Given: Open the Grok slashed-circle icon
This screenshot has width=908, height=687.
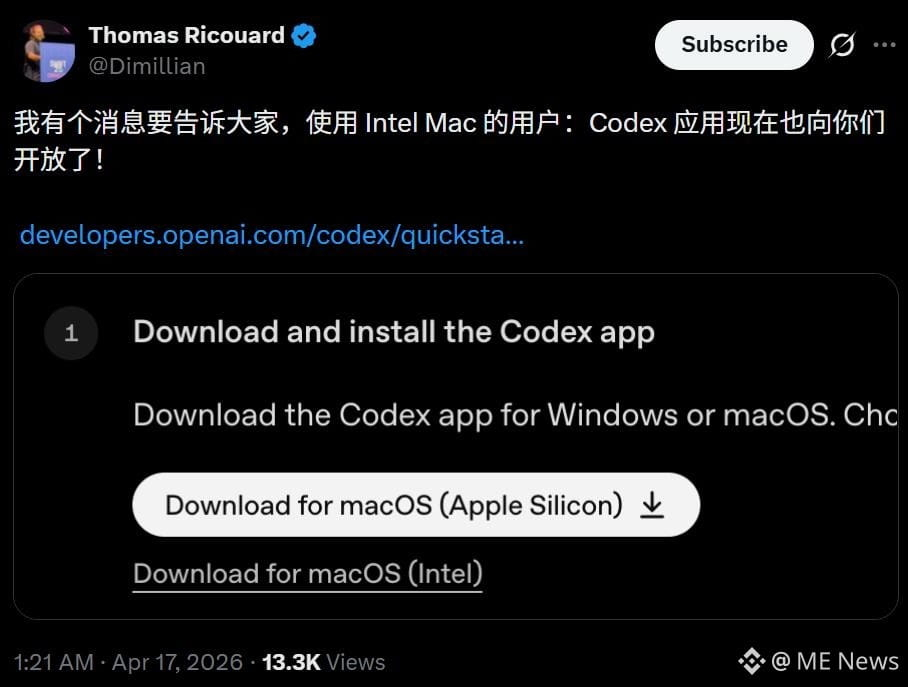Looking at the screenshot, I should (x=841, y=45).
